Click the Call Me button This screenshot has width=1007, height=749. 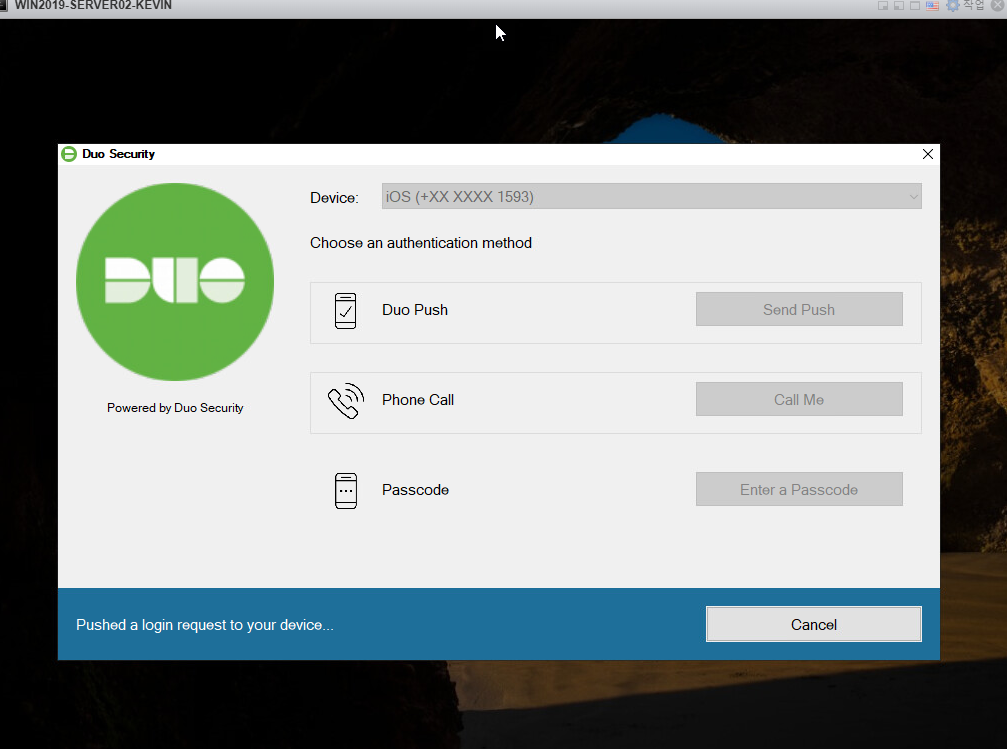coord(799,400)
